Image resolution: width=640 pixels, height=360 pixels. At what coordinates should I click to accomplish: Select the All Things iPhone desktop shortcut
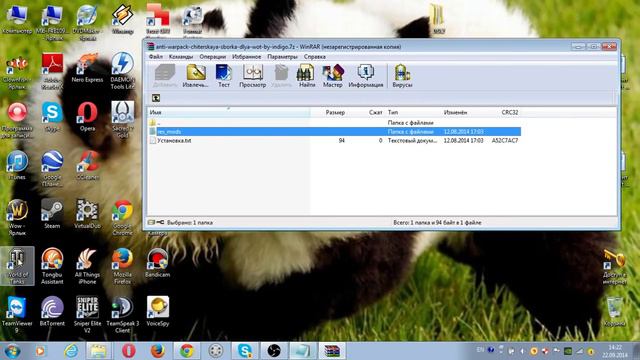(87, 265)
